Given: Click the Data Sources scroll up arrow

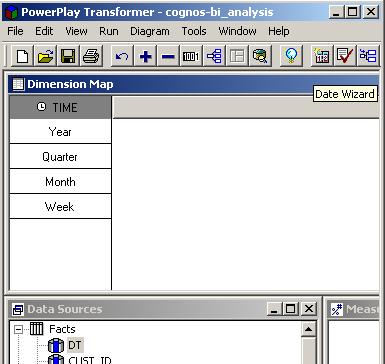Looking at the screenshot, I should click(x=308, y=329).
